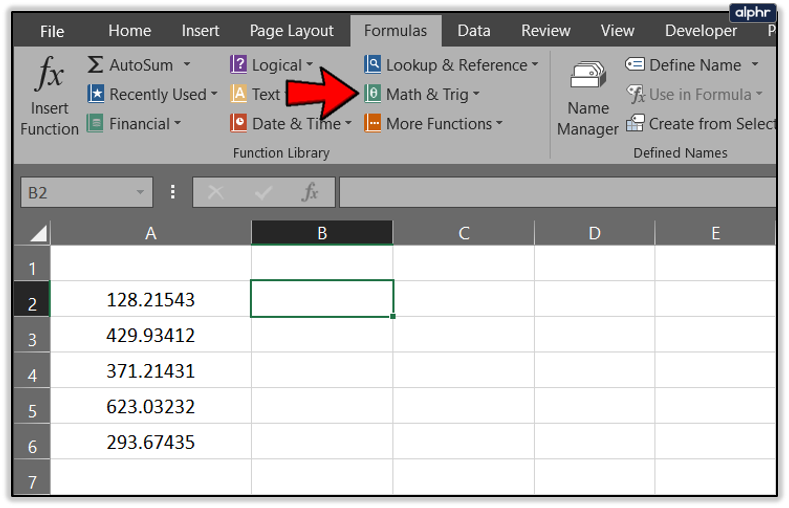Select cell A3 containing 429.93412
Image resolution: width=789 pixels, height=508 pixels.
click(150, 335)
